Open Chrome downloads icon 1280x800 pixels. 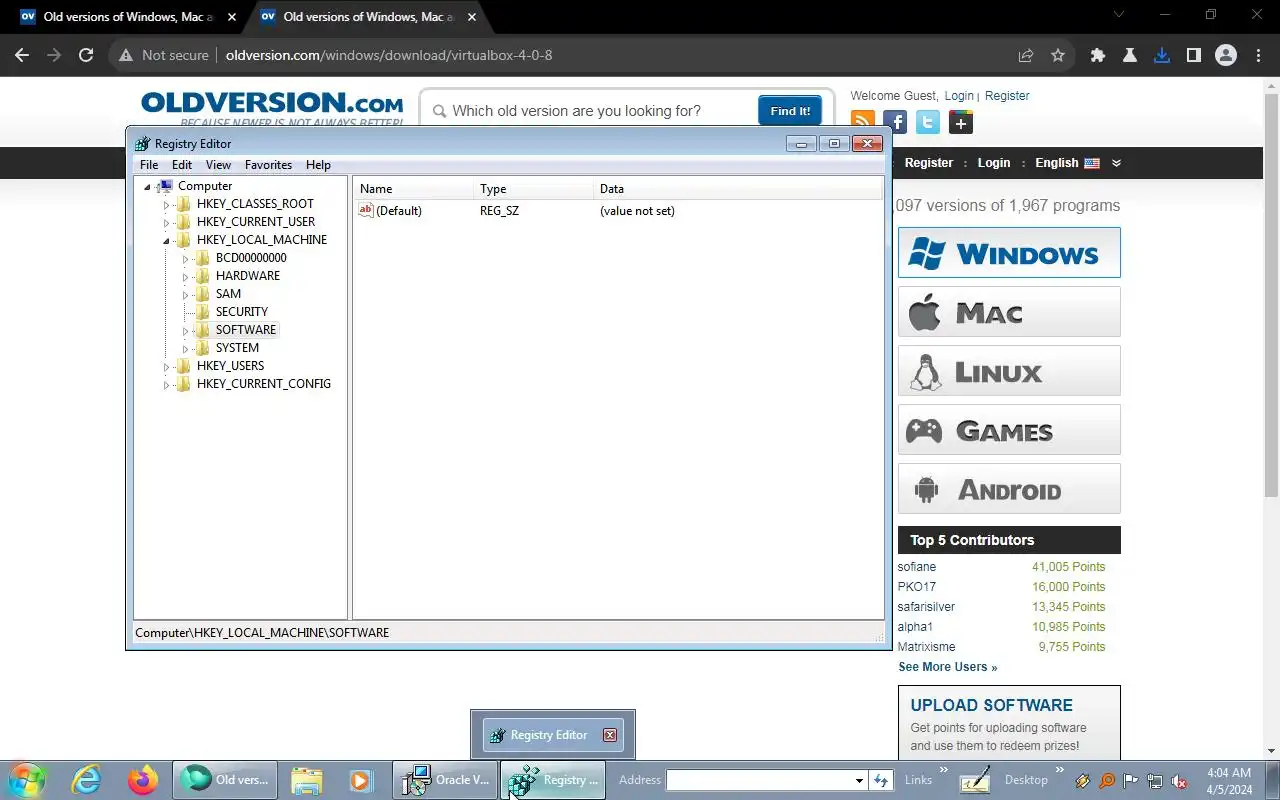[1162, 55]
